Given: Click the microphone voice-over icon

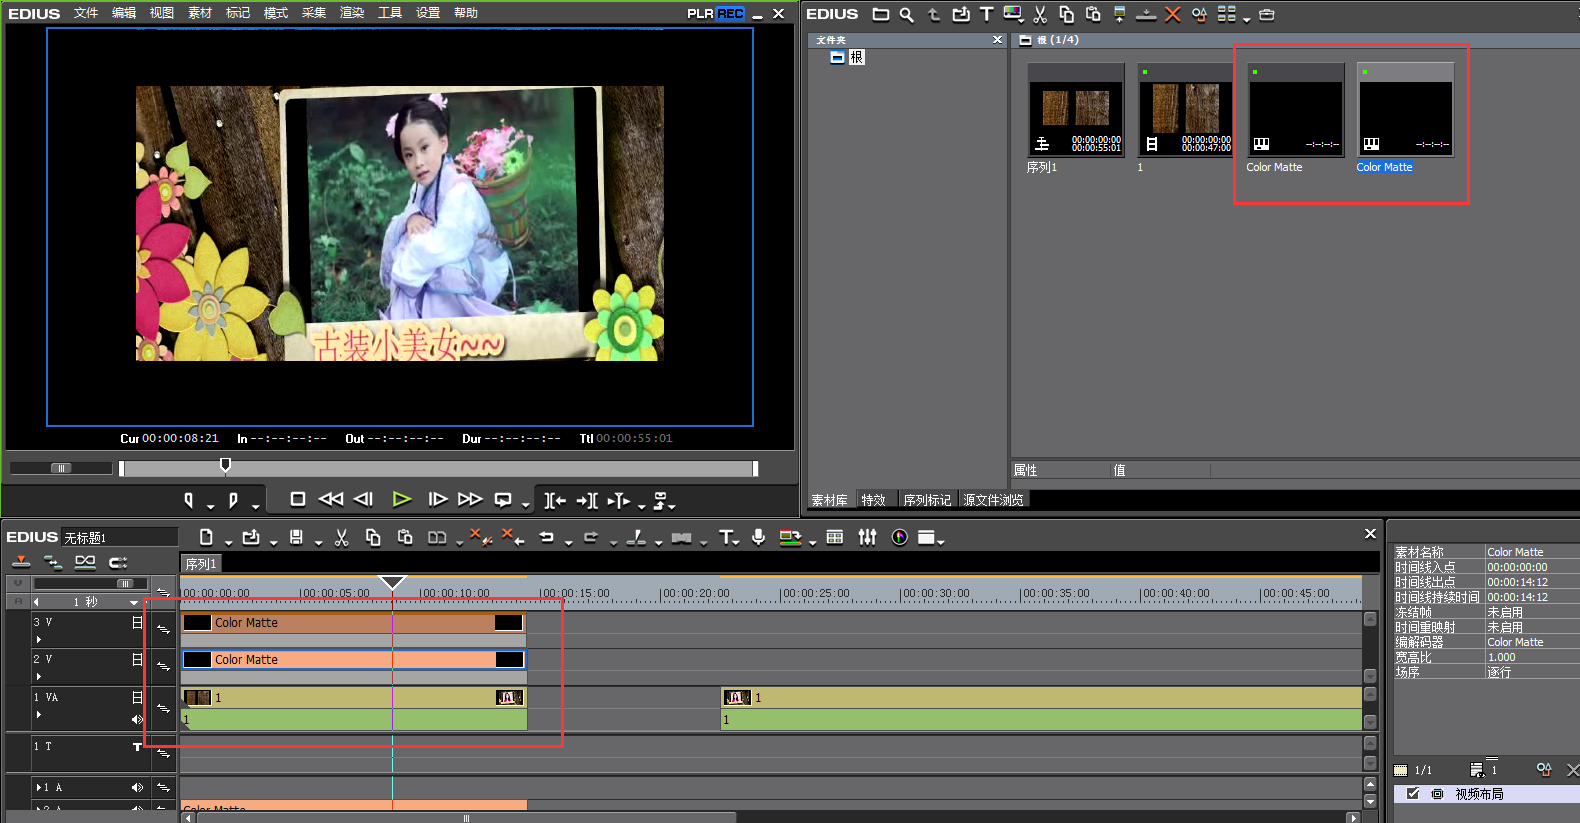Looking at the screenshot, I should [759, 538].
